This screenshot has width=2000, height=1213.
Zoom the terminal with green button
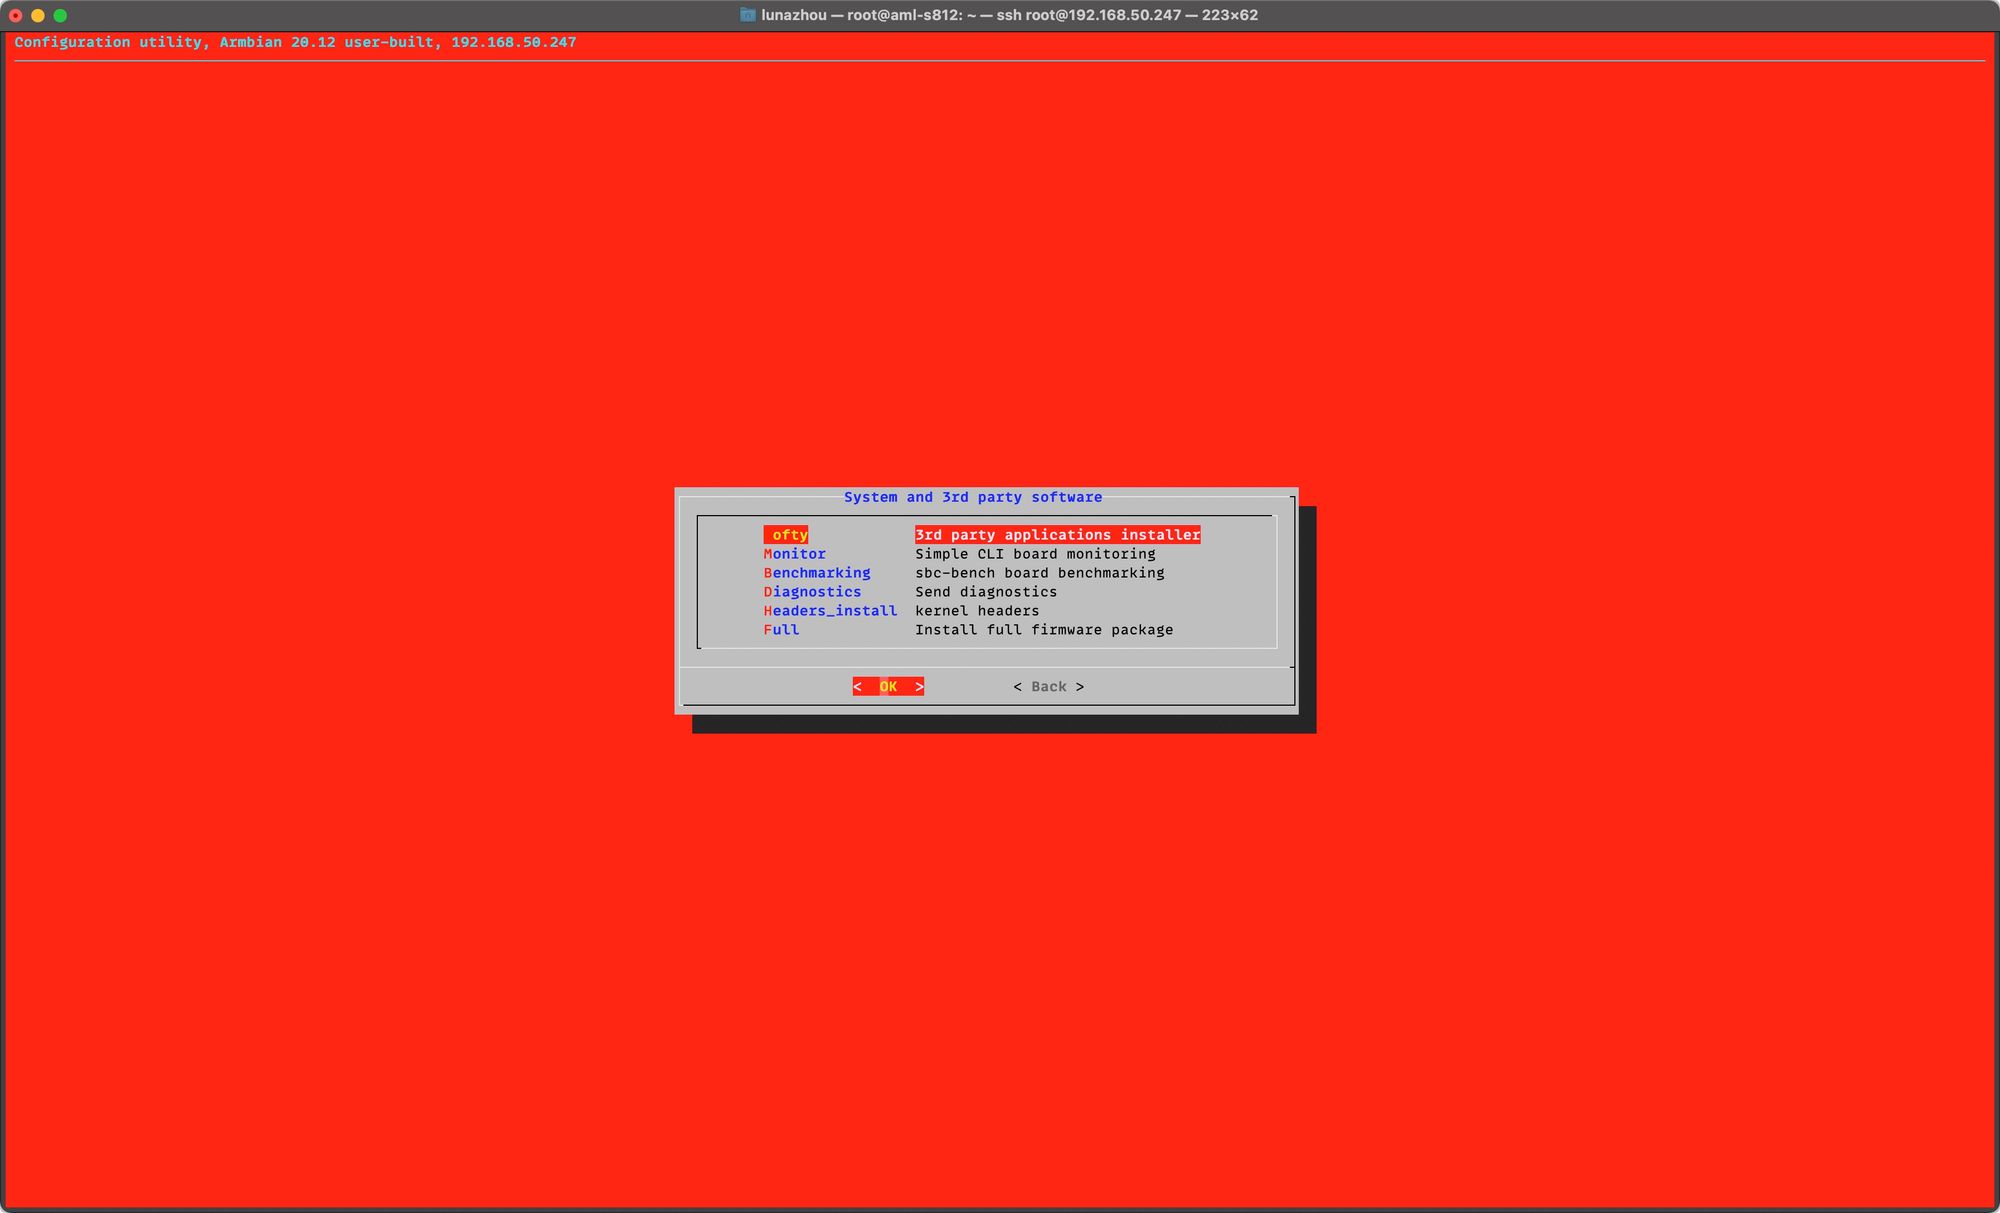click(x=60, y=15)
